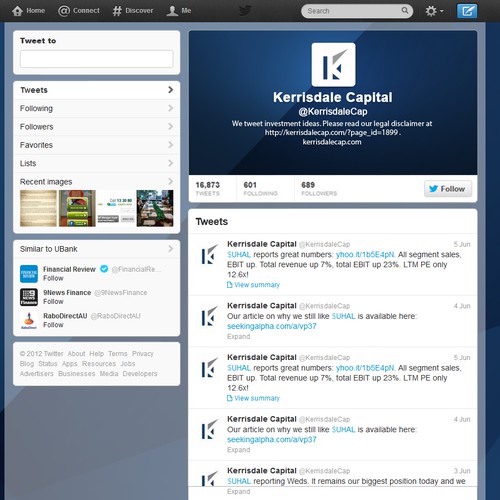Click avatar of first 5 Jun tweet
Viewport: 500px width, 500px height.
(209, 255)
